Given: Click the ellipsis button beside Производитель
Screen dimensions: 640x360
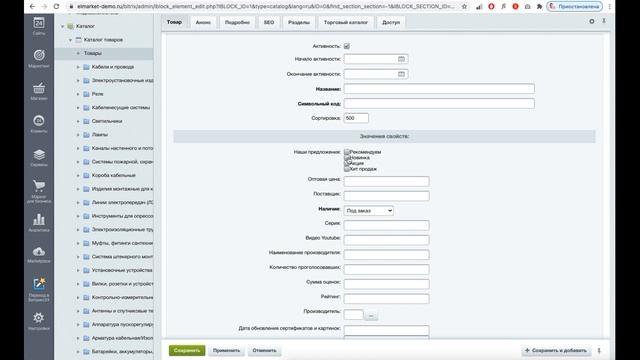Looking at the screenshot, I should pyautogui.click(x=371, y=316).
